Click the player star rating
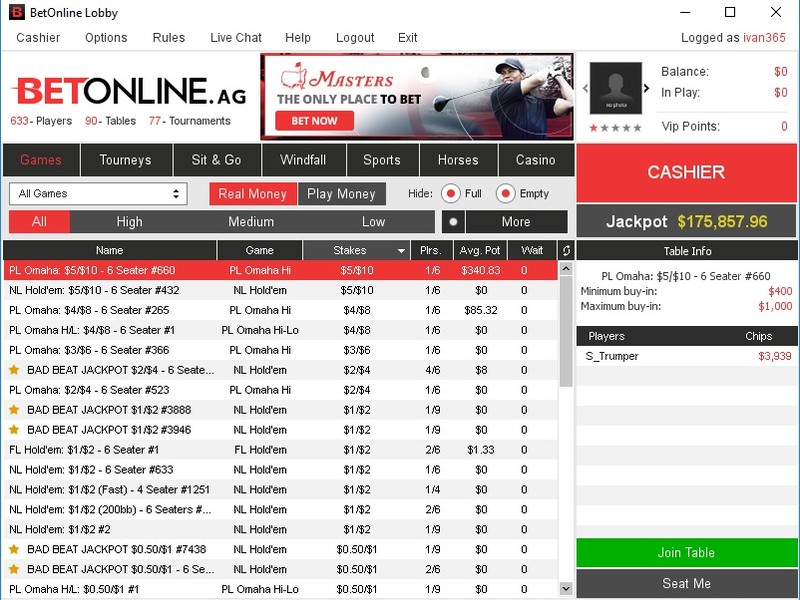 [x=615, y=128]
